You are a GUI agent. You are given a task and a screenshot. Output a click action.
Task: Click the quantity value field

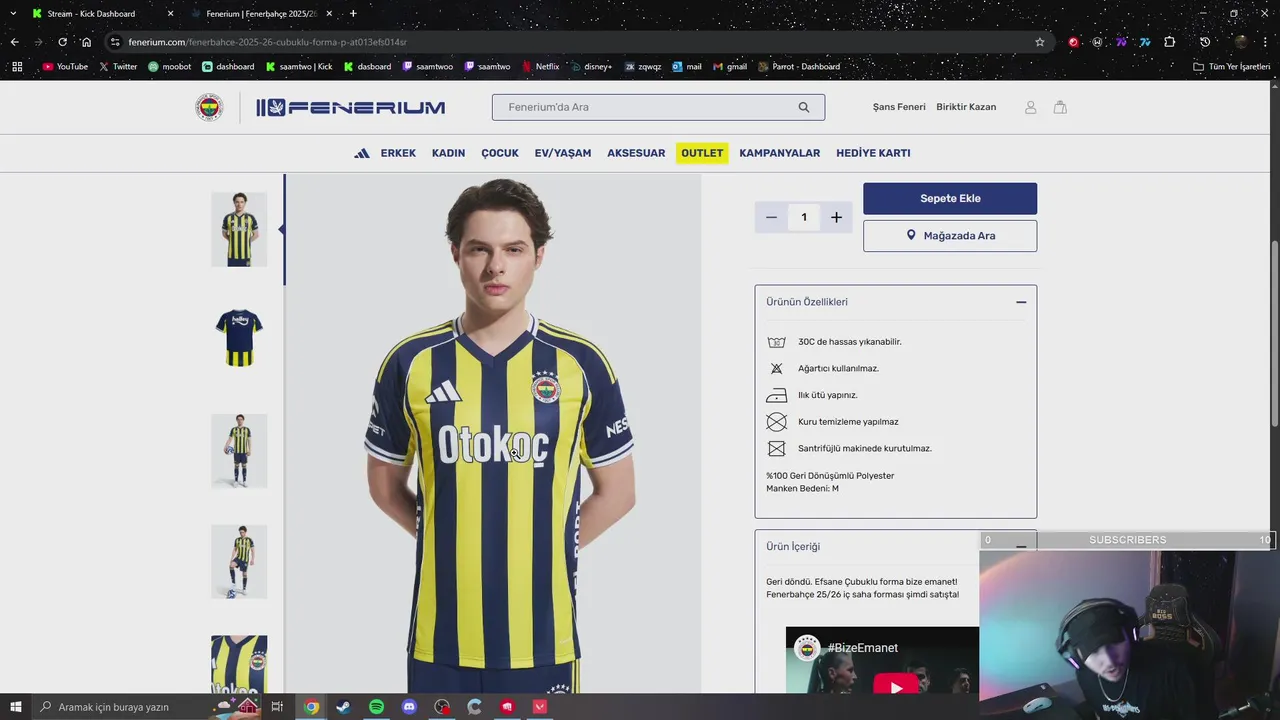click(804, 217)
